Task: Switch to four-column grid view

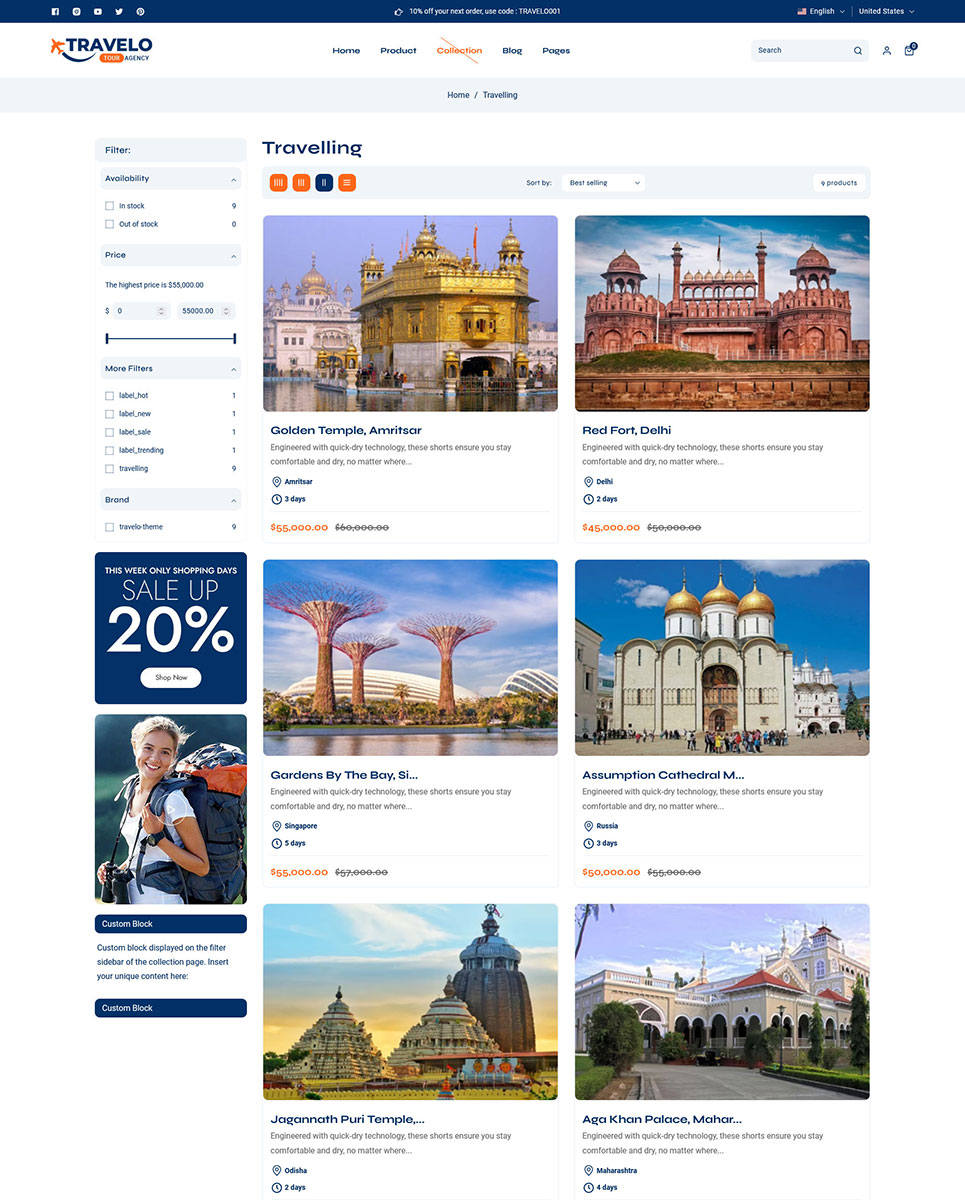Action: 279,183
